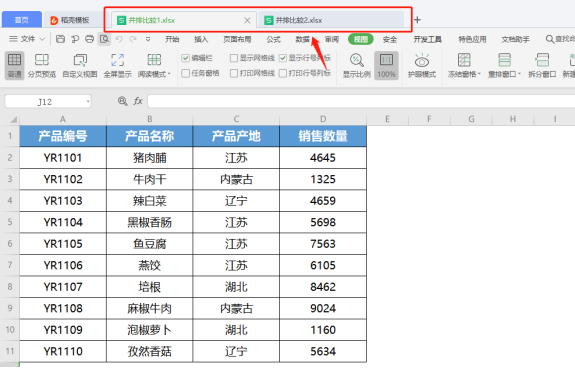Open the 文件 menu button

point(27,39)
